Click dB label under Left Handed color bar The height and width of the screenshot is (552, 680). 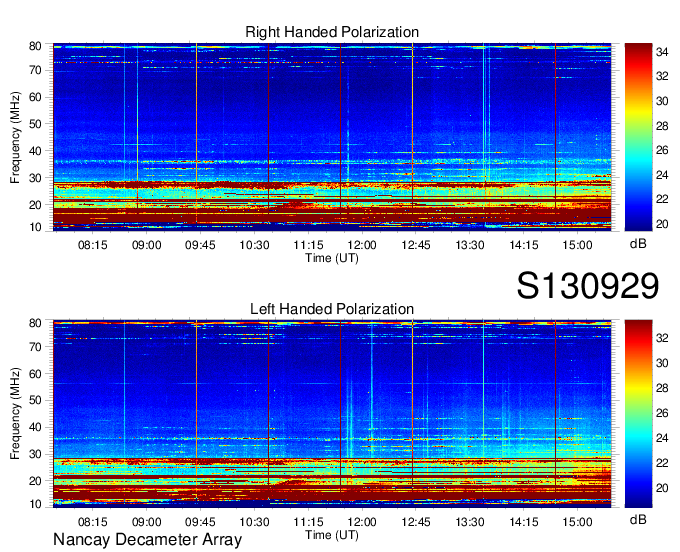coord(638,519)
